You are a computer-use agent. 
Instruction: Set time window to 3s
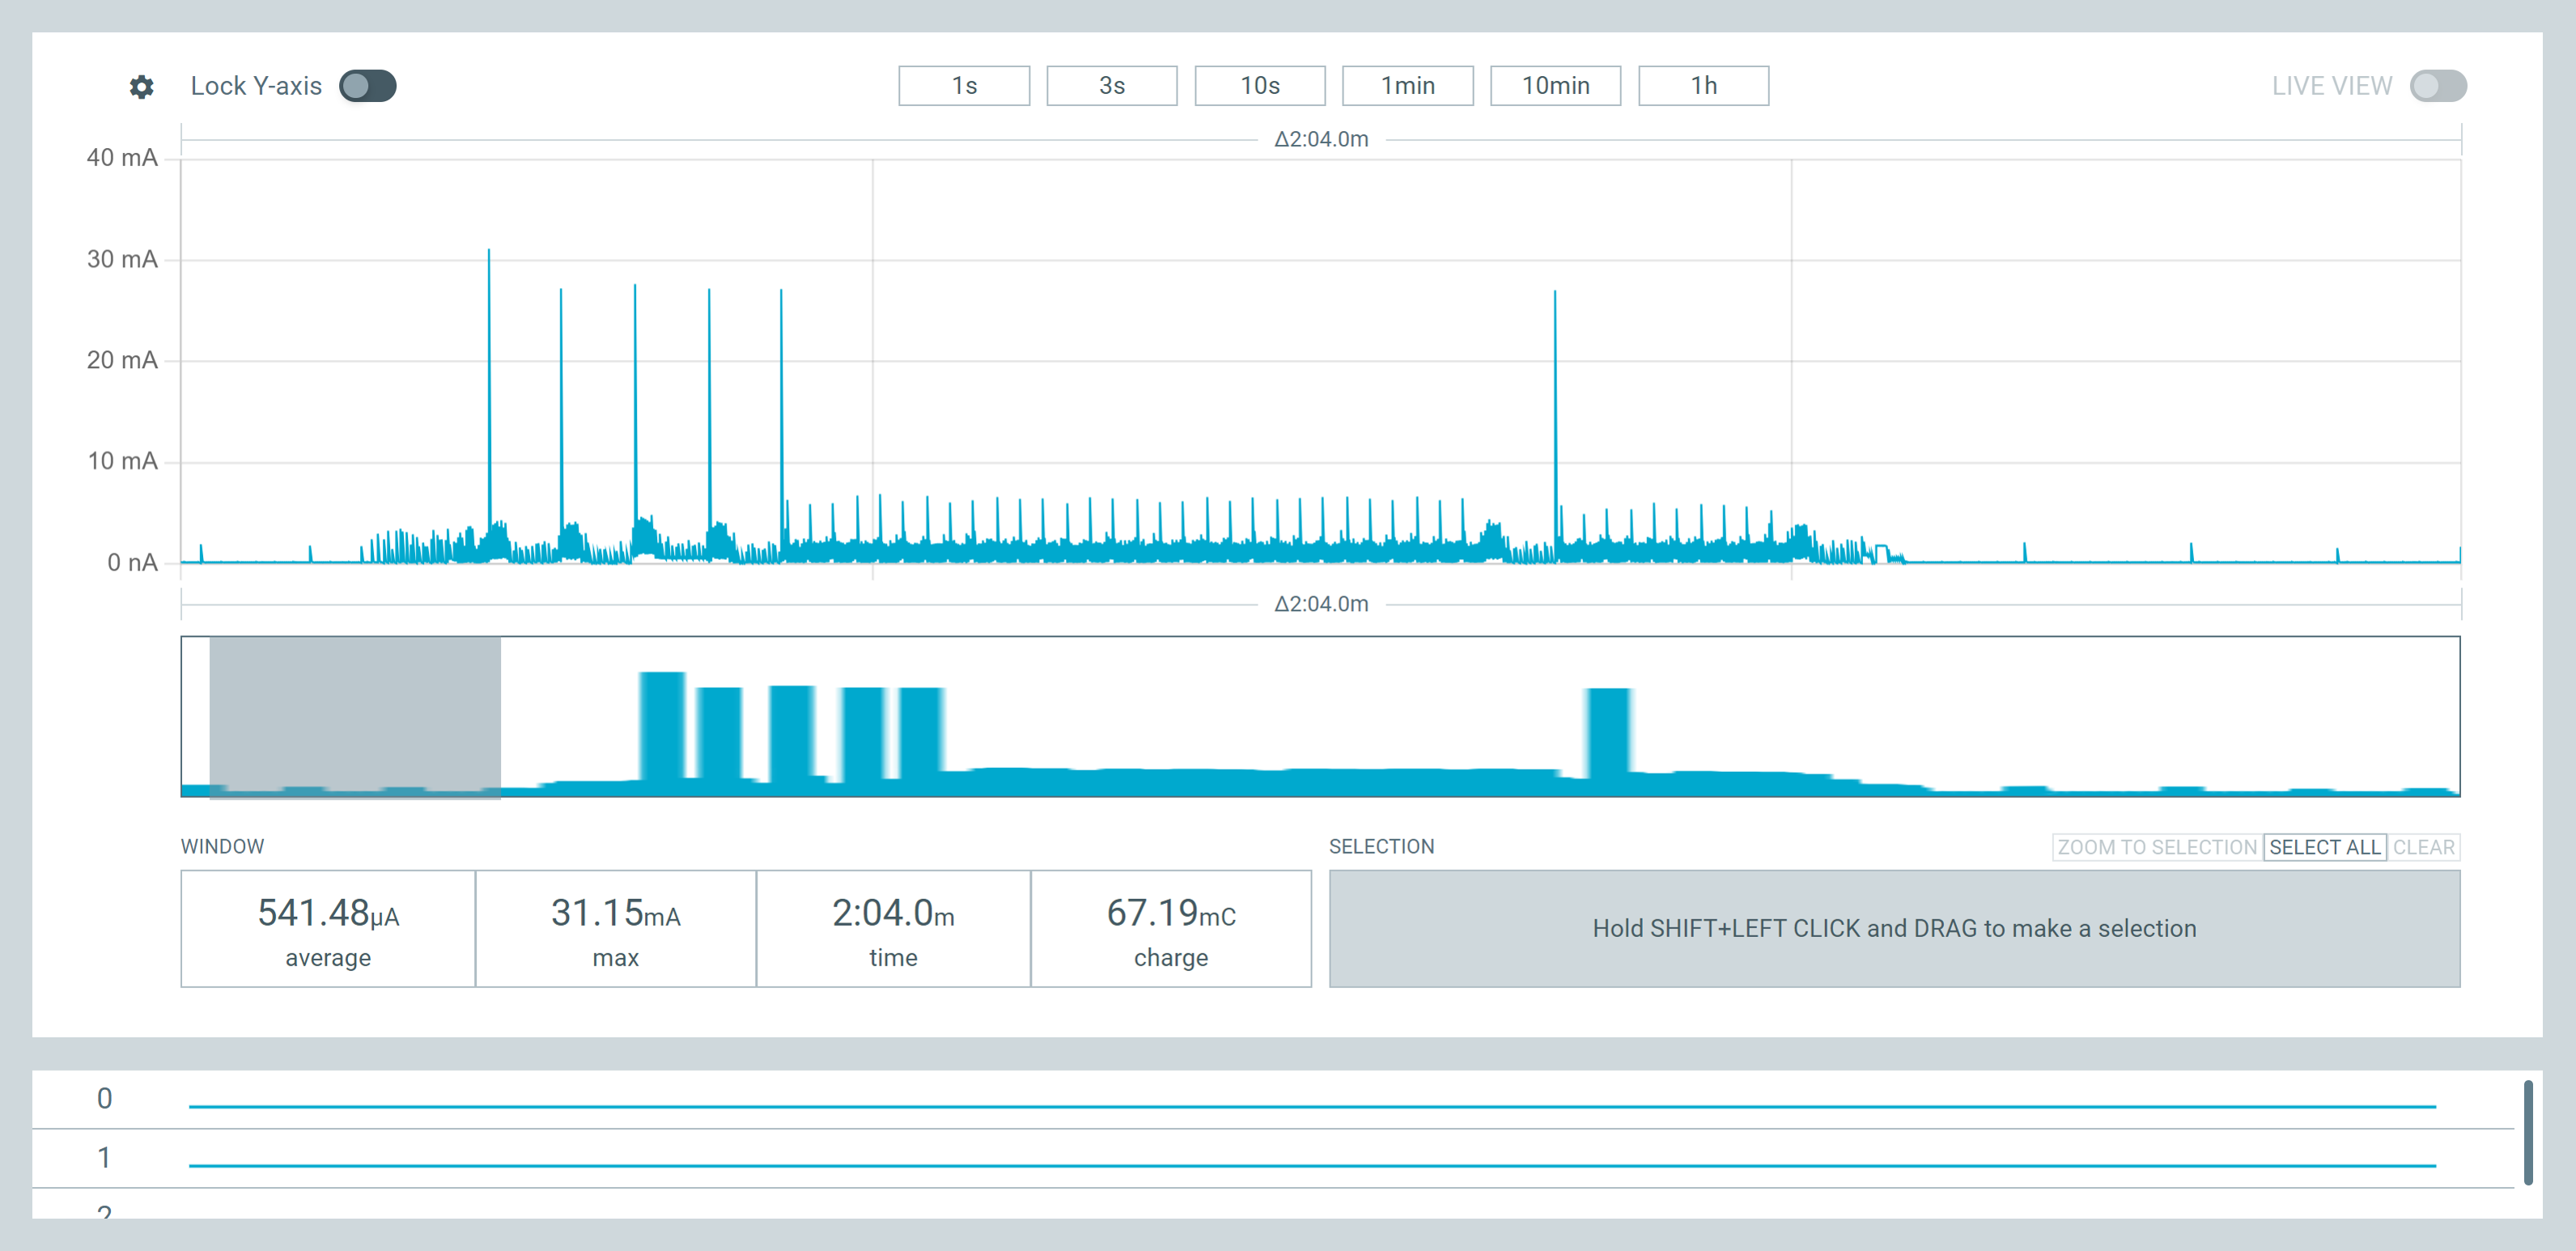coord(1112,86)
